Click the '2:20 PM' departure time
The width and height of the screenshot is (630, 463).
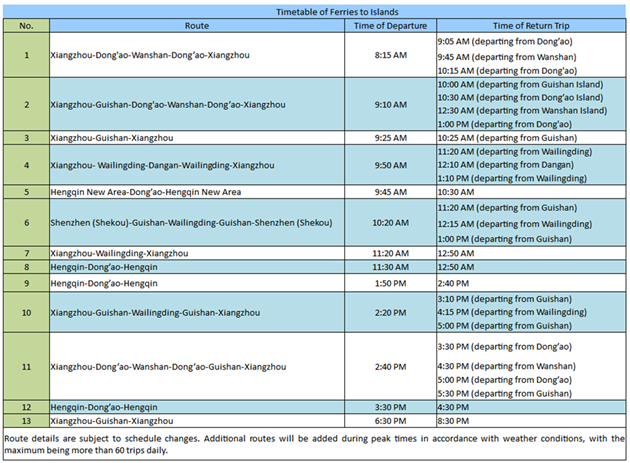coord(391,313)
